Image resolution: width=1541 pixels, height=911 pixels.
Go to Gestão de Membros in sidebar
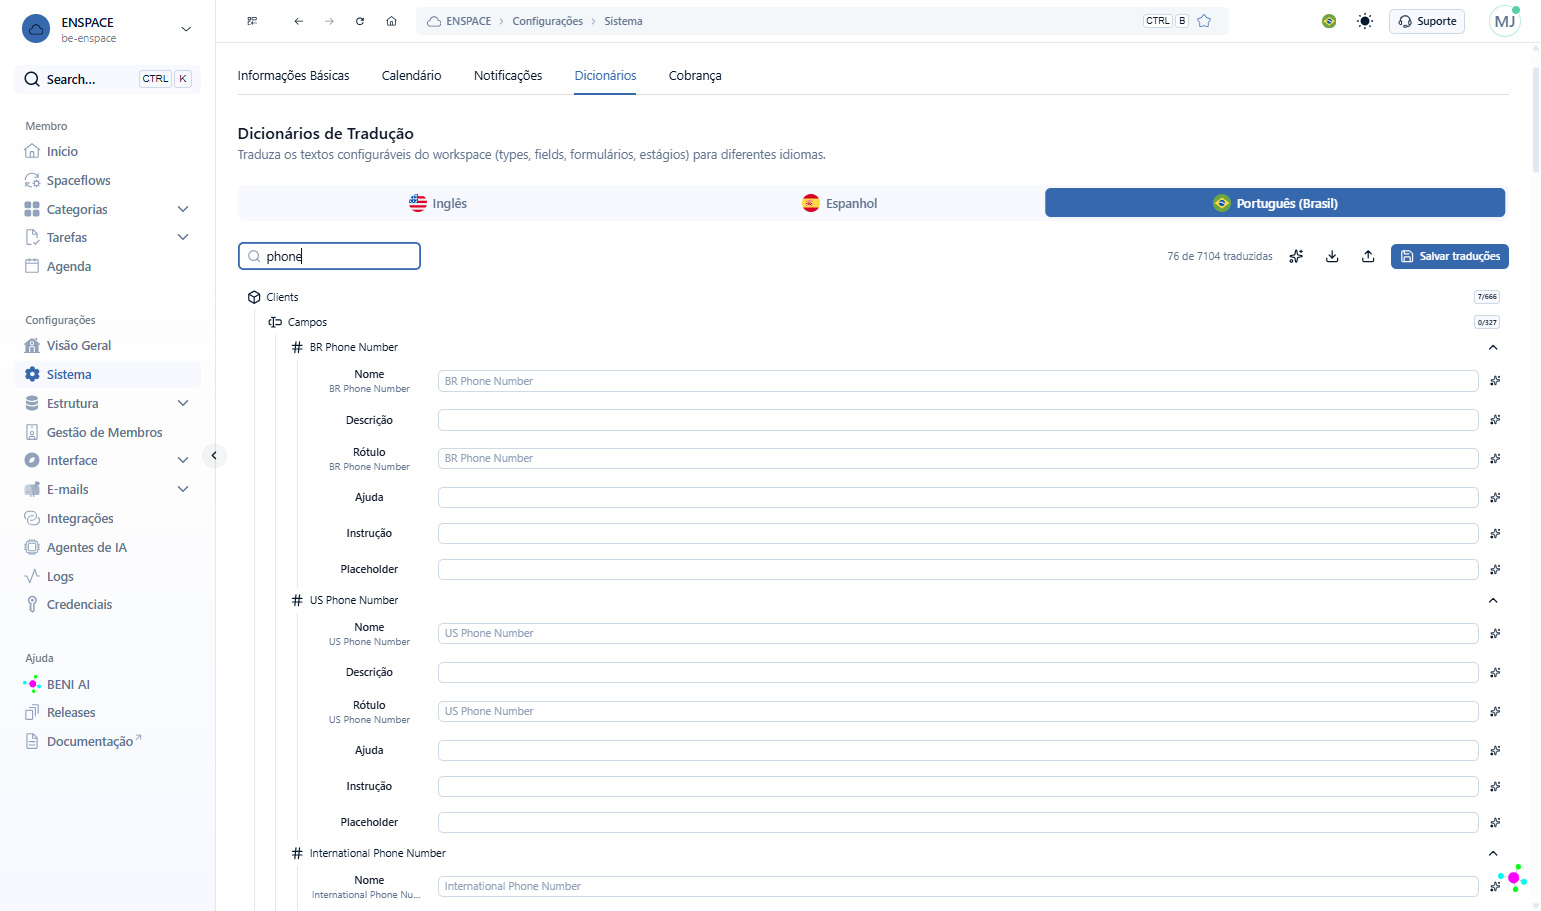point(104,432)
